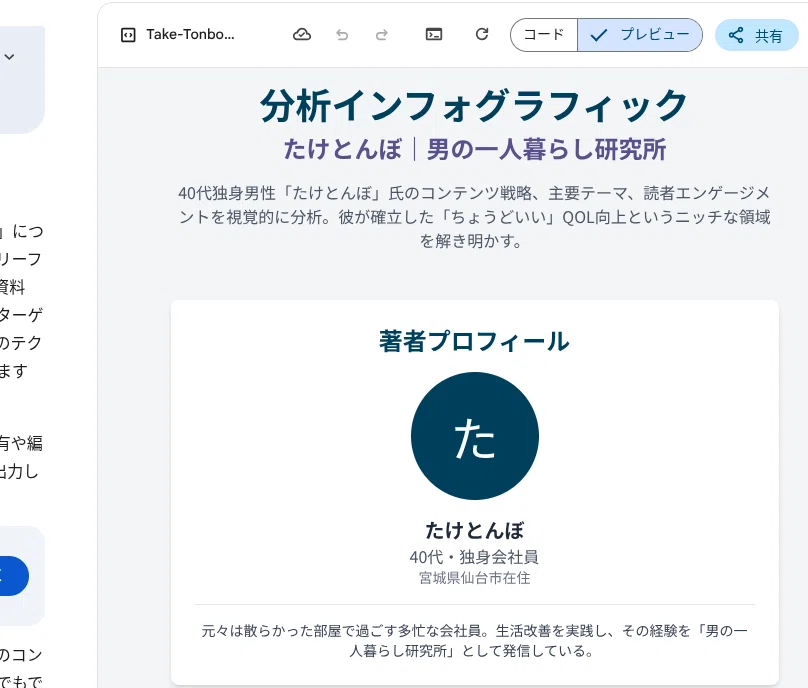The image size is (808, 688).
Task: Click the cloud save status icon
Action: click(x=302, y=35)
